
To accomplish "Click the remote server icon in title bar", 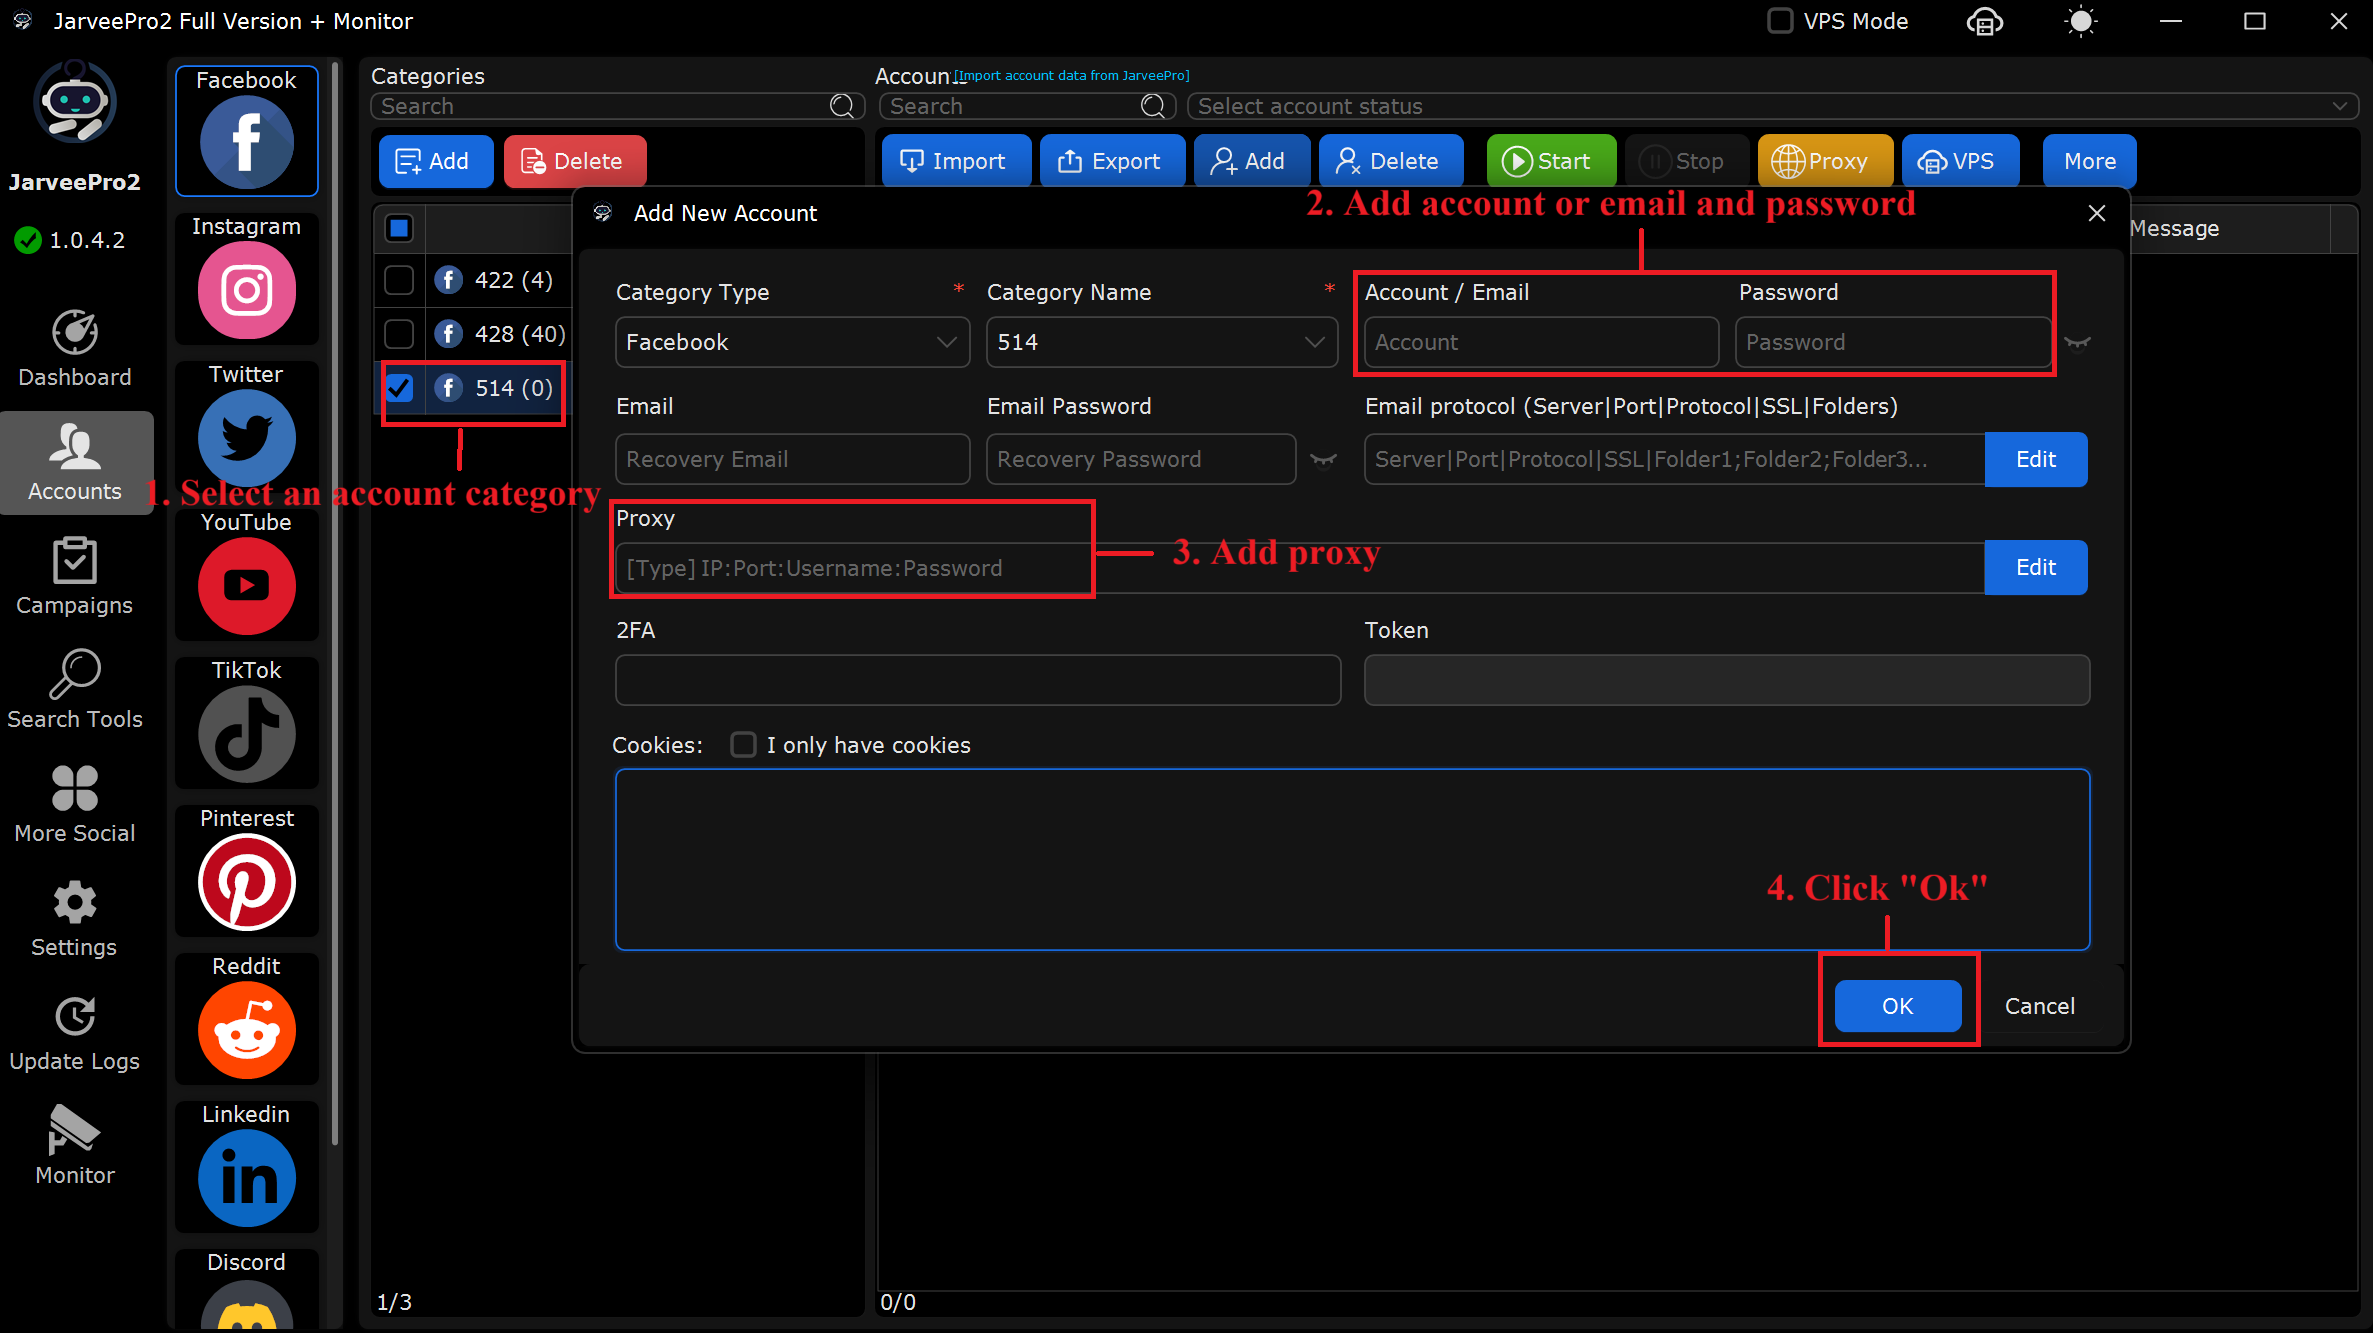I will 1984,21.
